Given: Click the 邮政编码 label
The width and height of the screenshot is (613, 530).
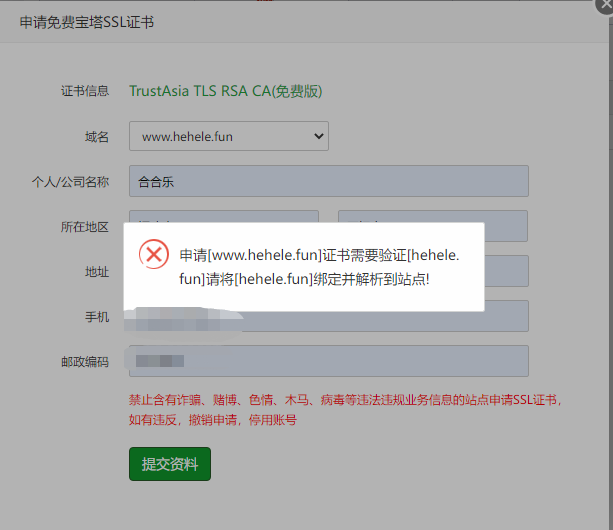Looking at the screenshot, I should (x=85, y=362).
